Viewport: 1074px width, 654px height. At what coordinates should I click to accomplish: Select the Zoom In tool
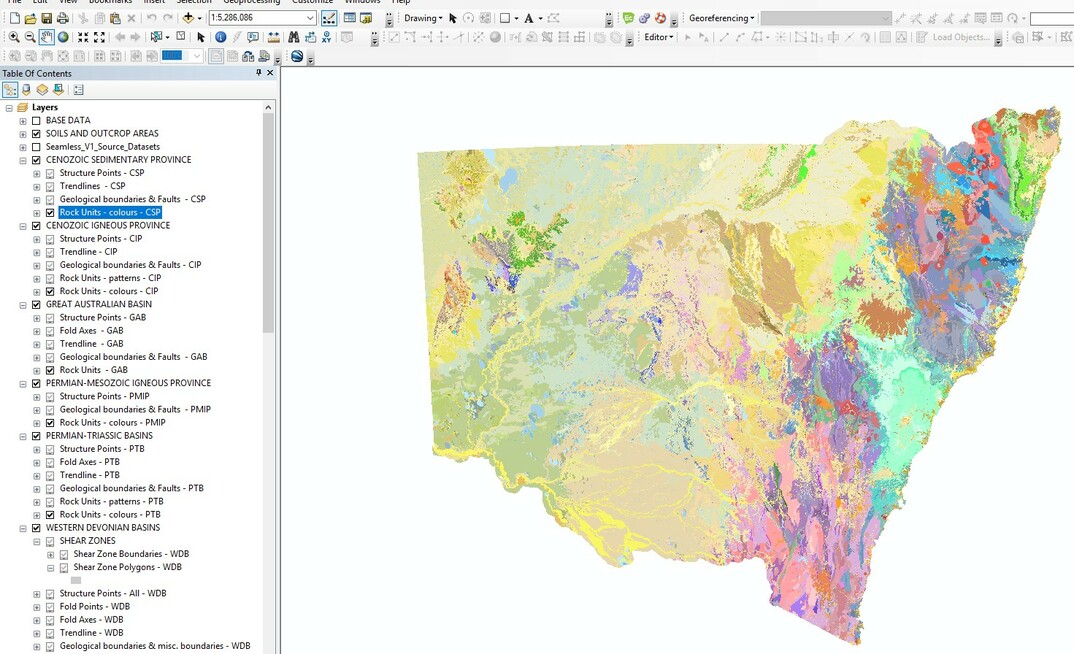[13, 37]
